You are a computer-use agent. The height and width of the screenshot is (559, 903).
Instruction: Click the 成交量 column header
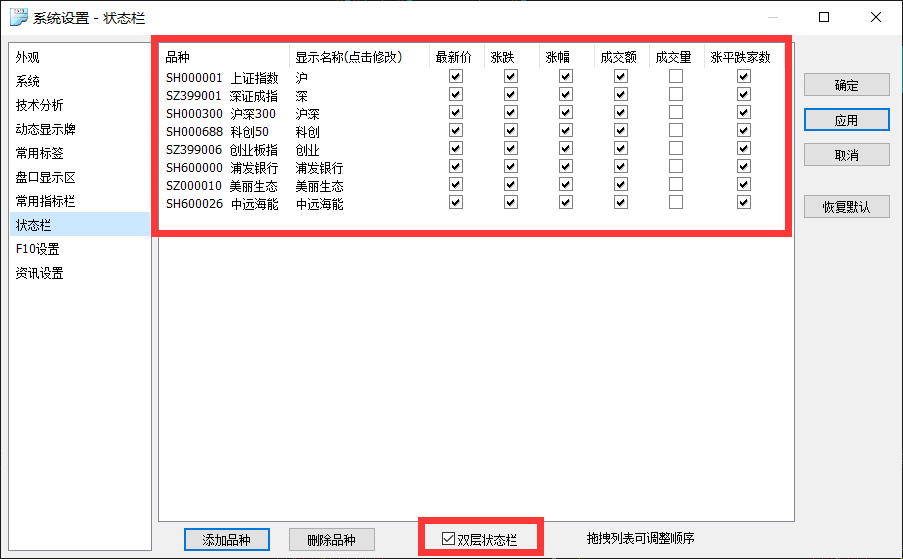click(x=677, y=57)
